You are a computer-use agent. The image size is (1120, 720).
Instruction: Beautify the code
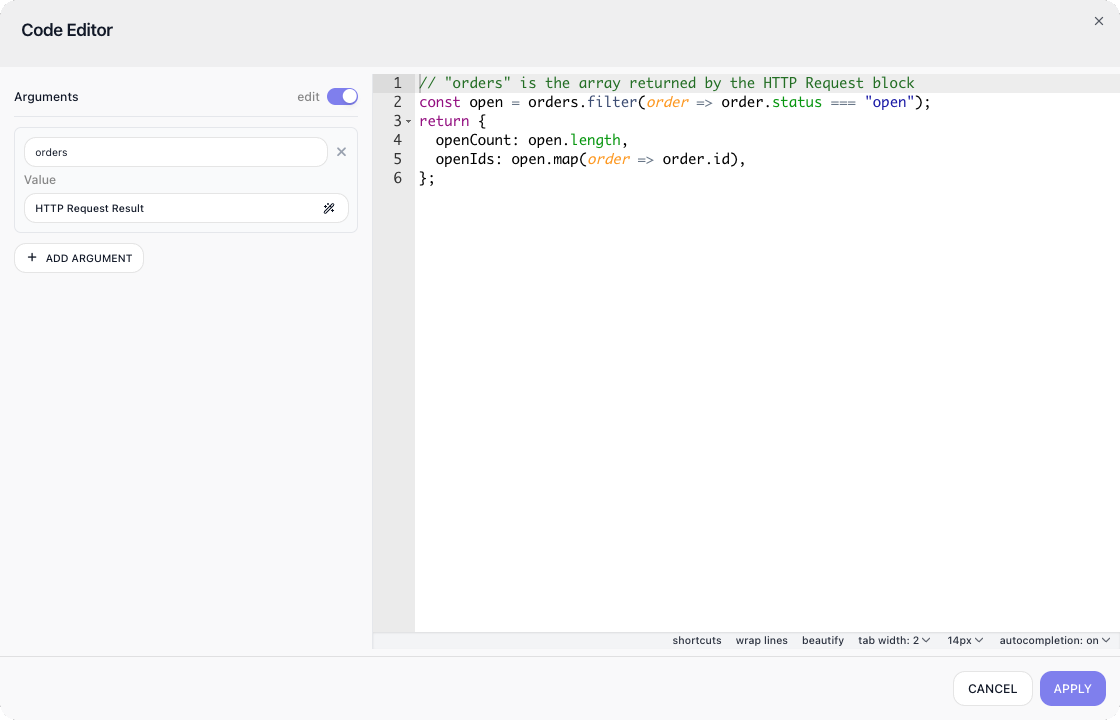[x=823, y=641]
